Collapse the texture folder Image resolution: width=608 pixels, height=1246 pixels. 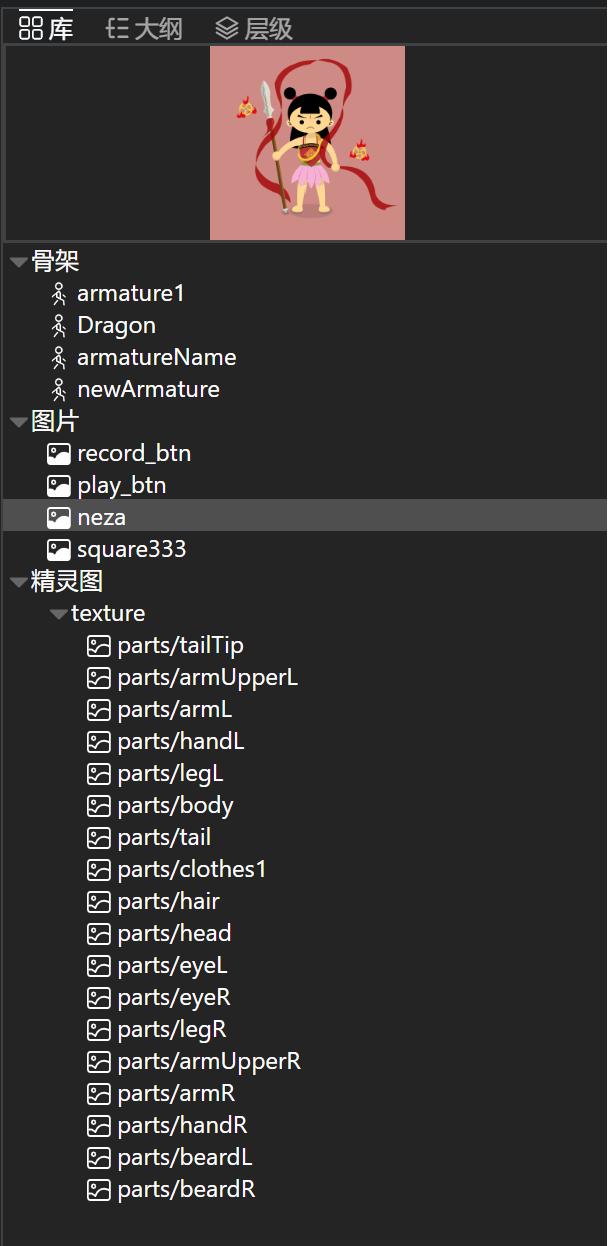pyautogui.click(x=59, y=614)
